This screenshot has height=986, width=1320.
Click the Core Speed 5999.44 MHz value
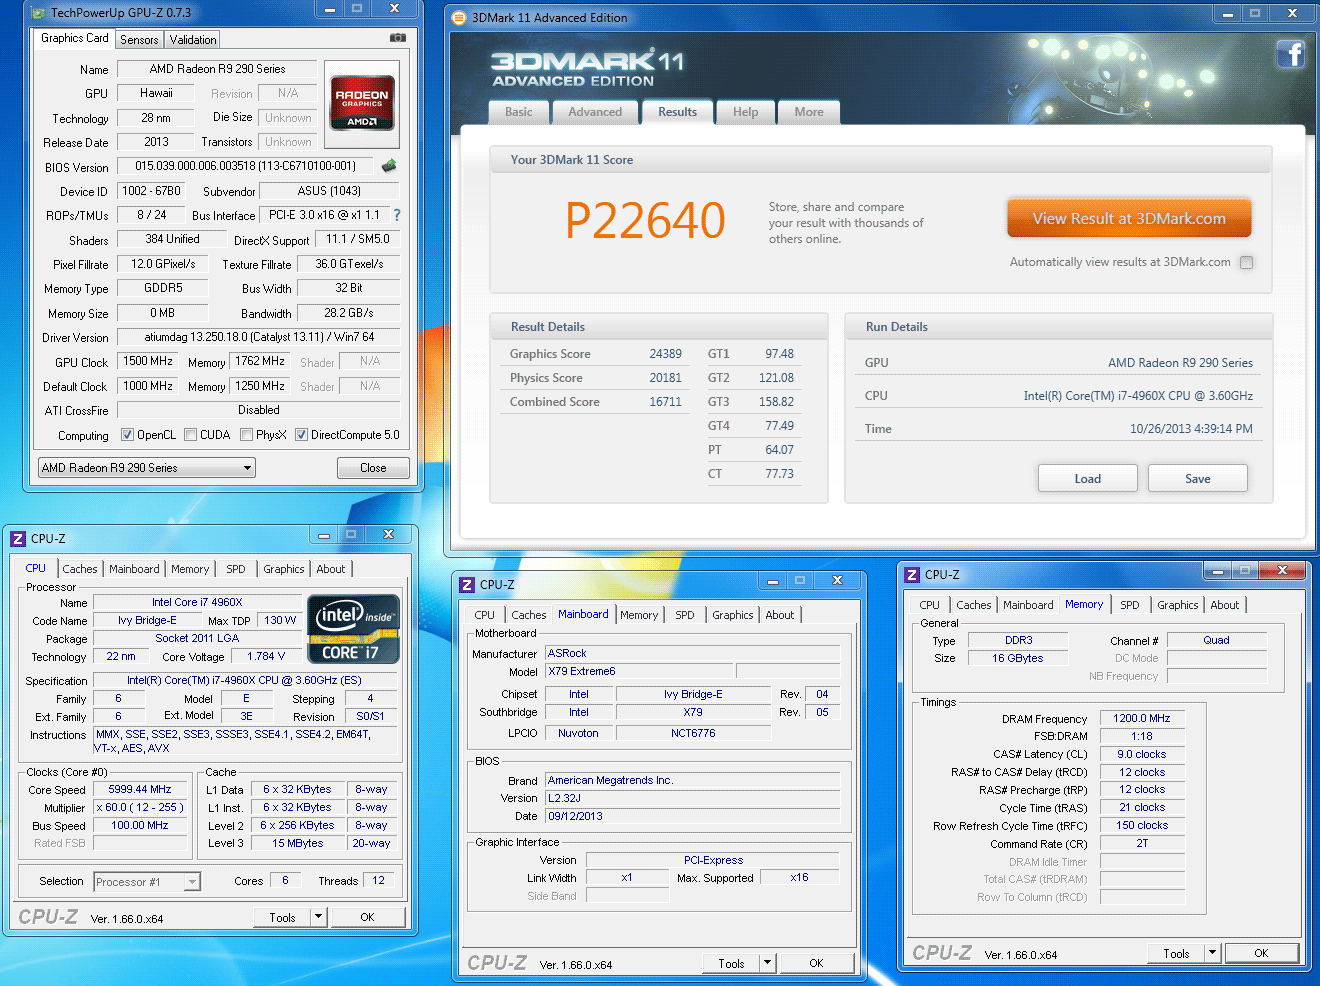point(140,789)
